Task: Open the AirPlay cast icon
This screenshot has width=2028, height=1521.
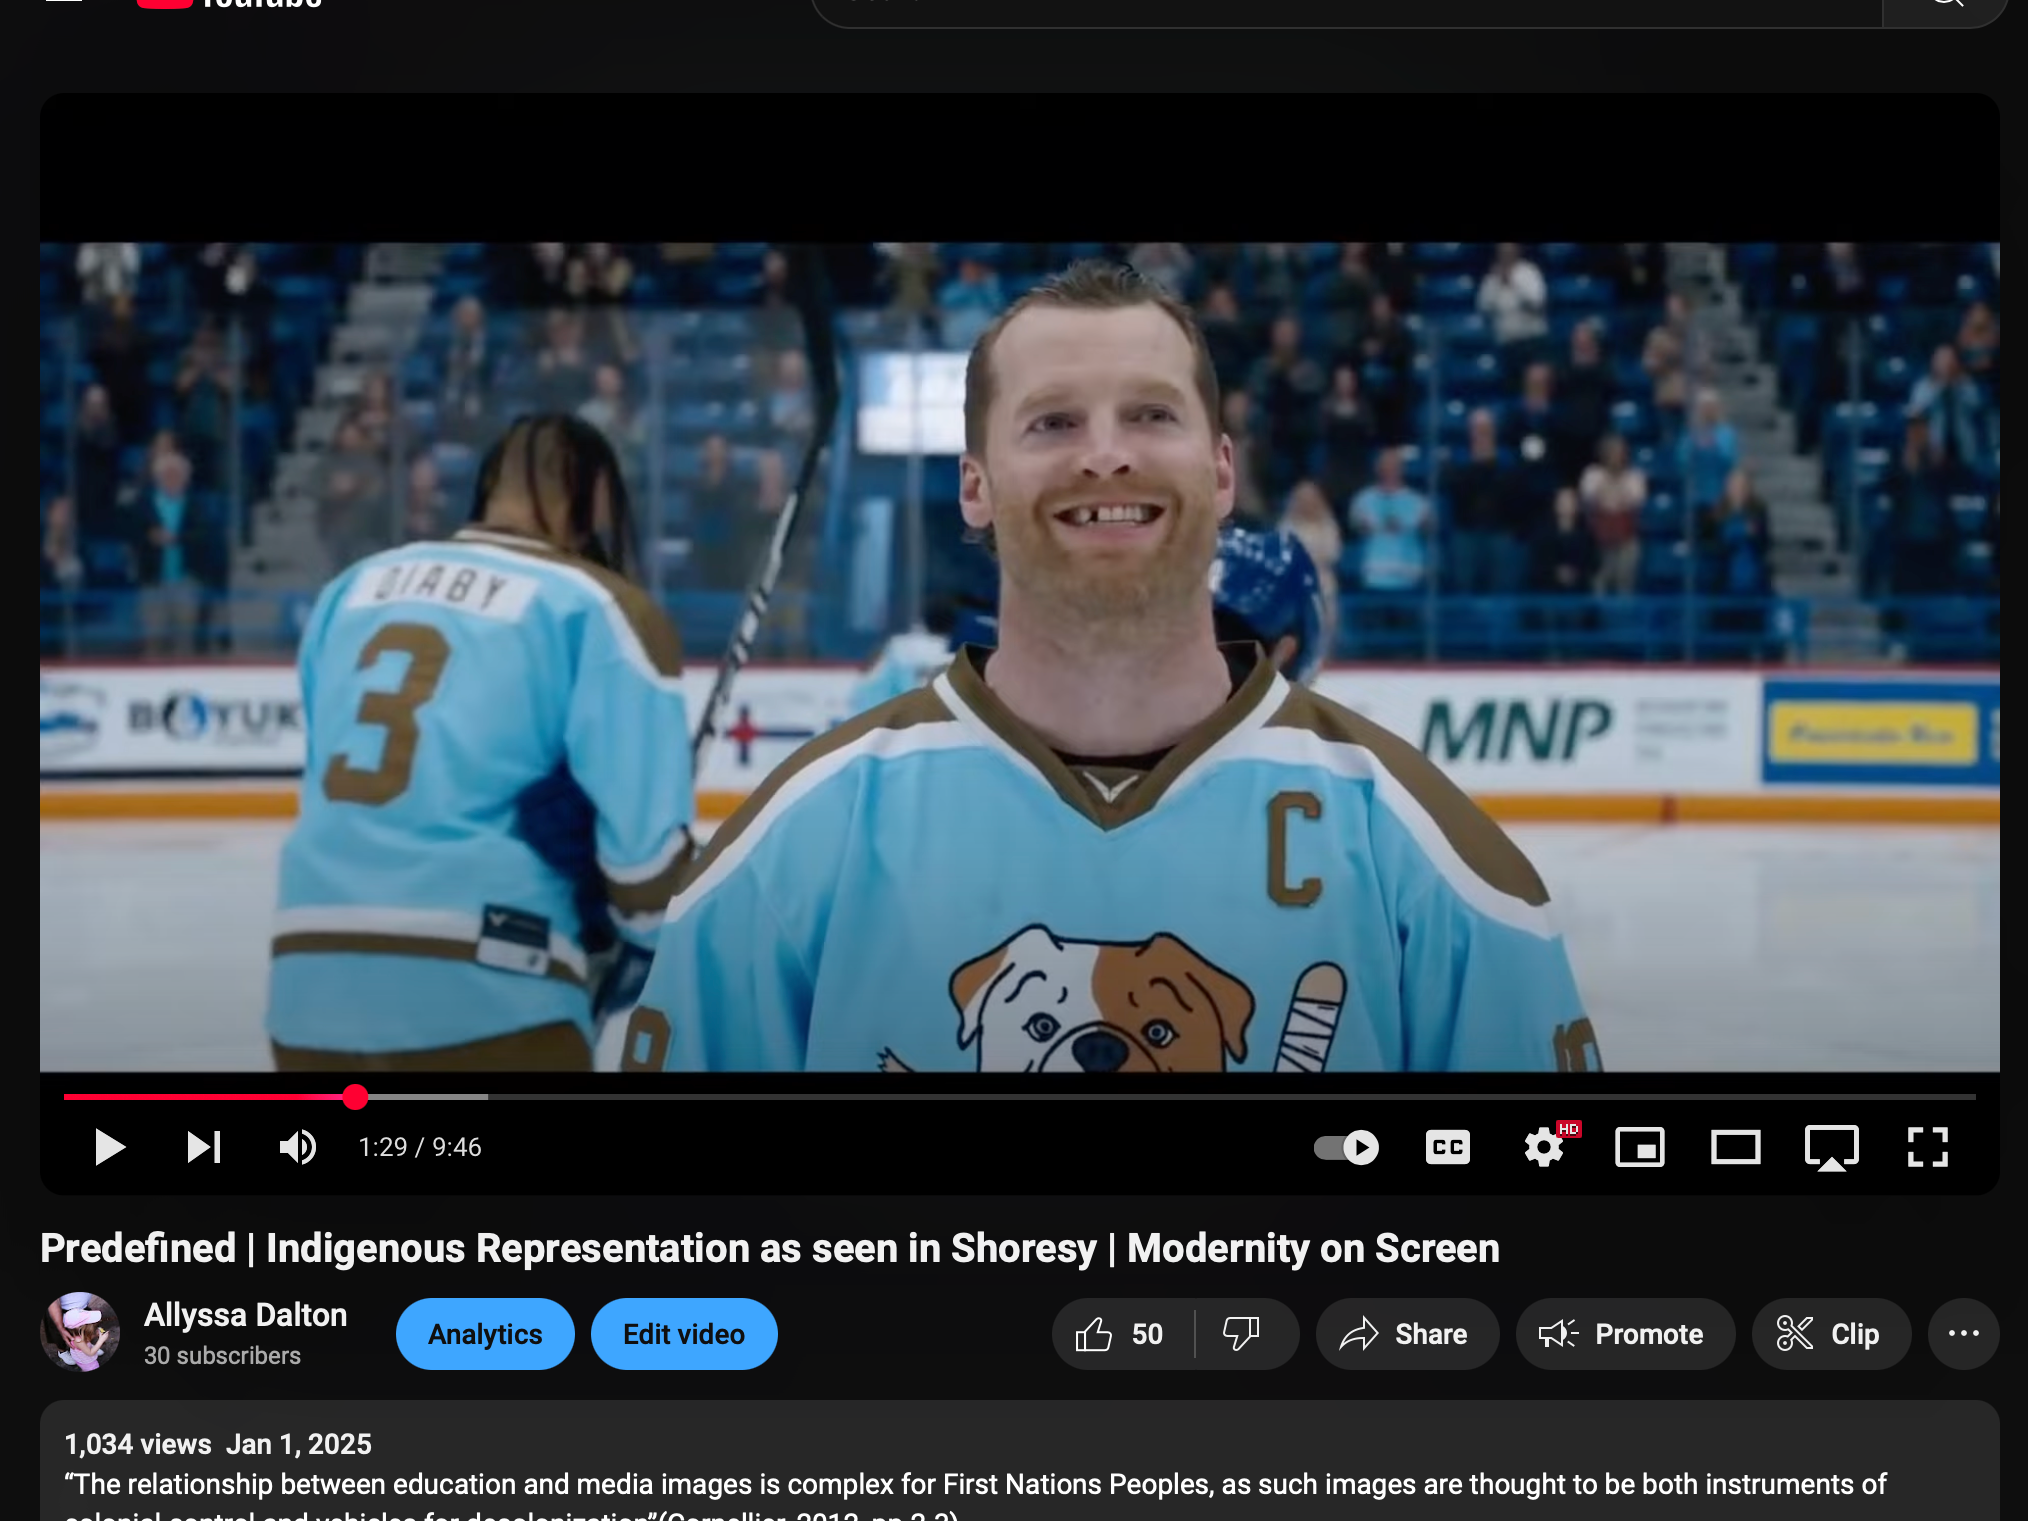Action: (x=1831, y=1147)
